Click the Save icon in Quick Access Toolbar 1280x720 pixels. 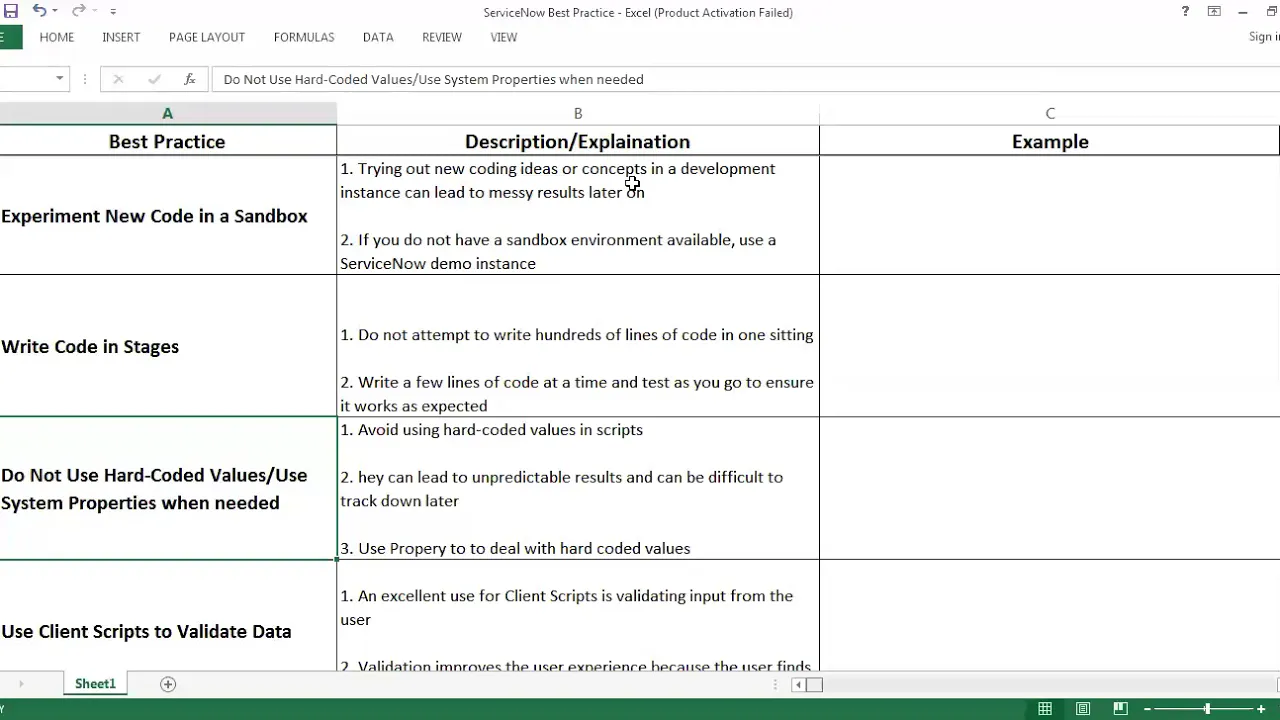11,11
